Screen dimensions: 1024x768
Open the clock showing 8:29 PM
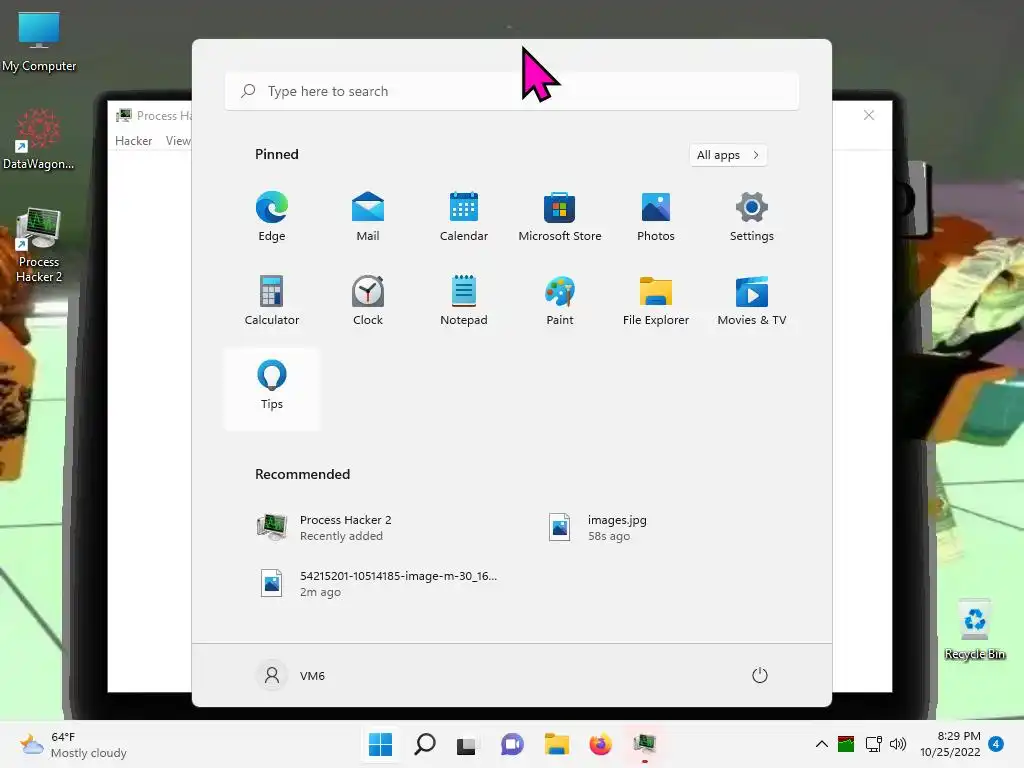click(x=950, y=744)
